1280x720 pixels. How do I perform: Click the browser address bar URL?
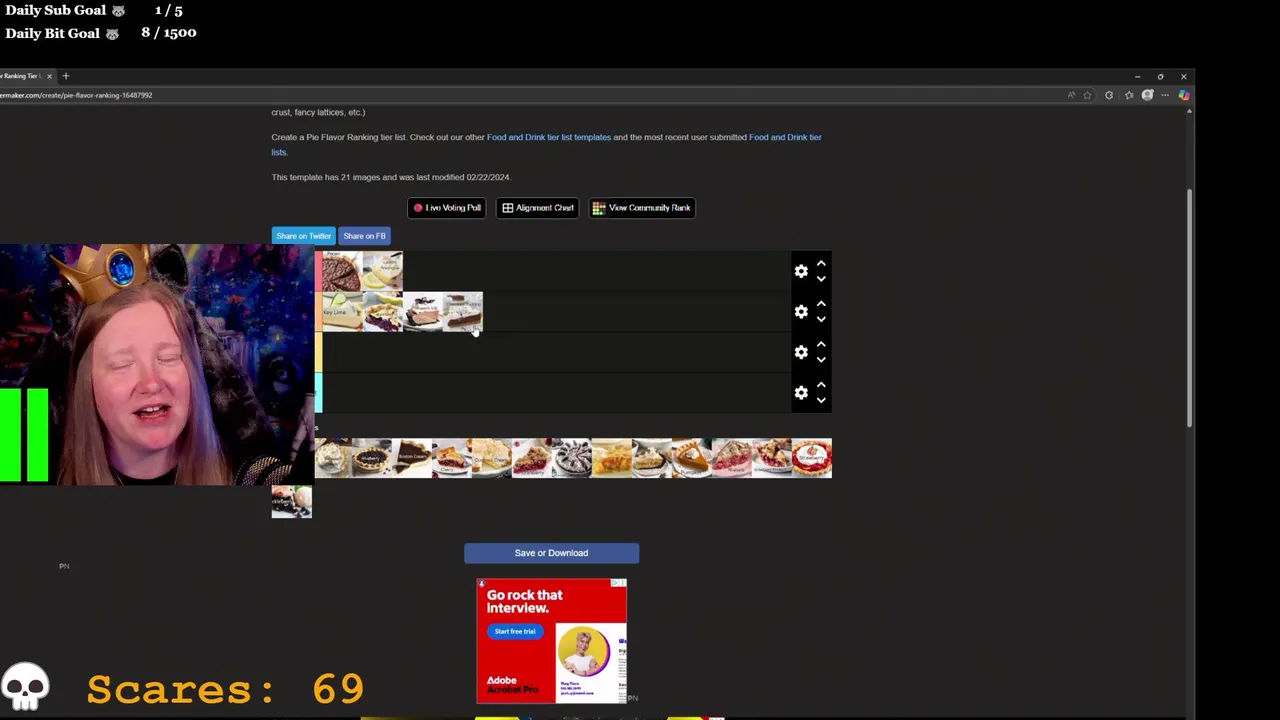point(76,95)
